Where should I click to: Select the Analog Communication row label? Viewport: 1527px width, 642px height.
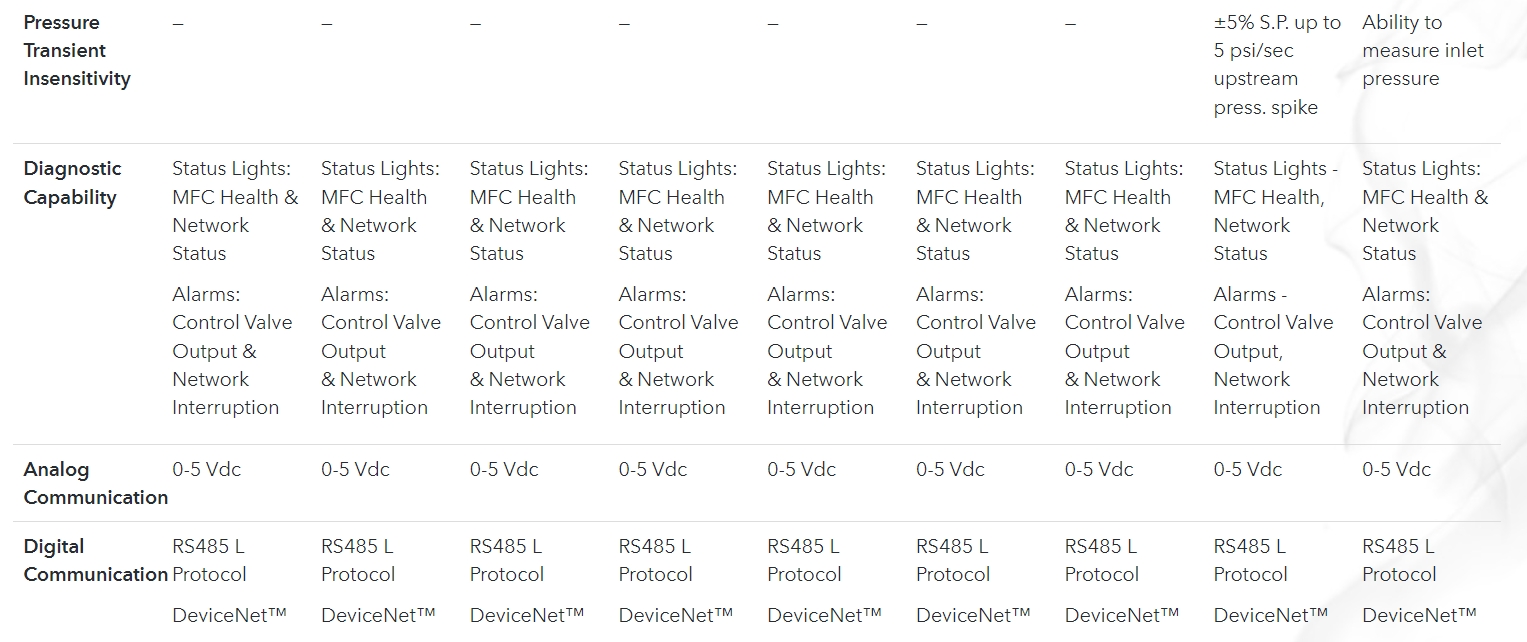pyautogui.click(x=95, y=483)
